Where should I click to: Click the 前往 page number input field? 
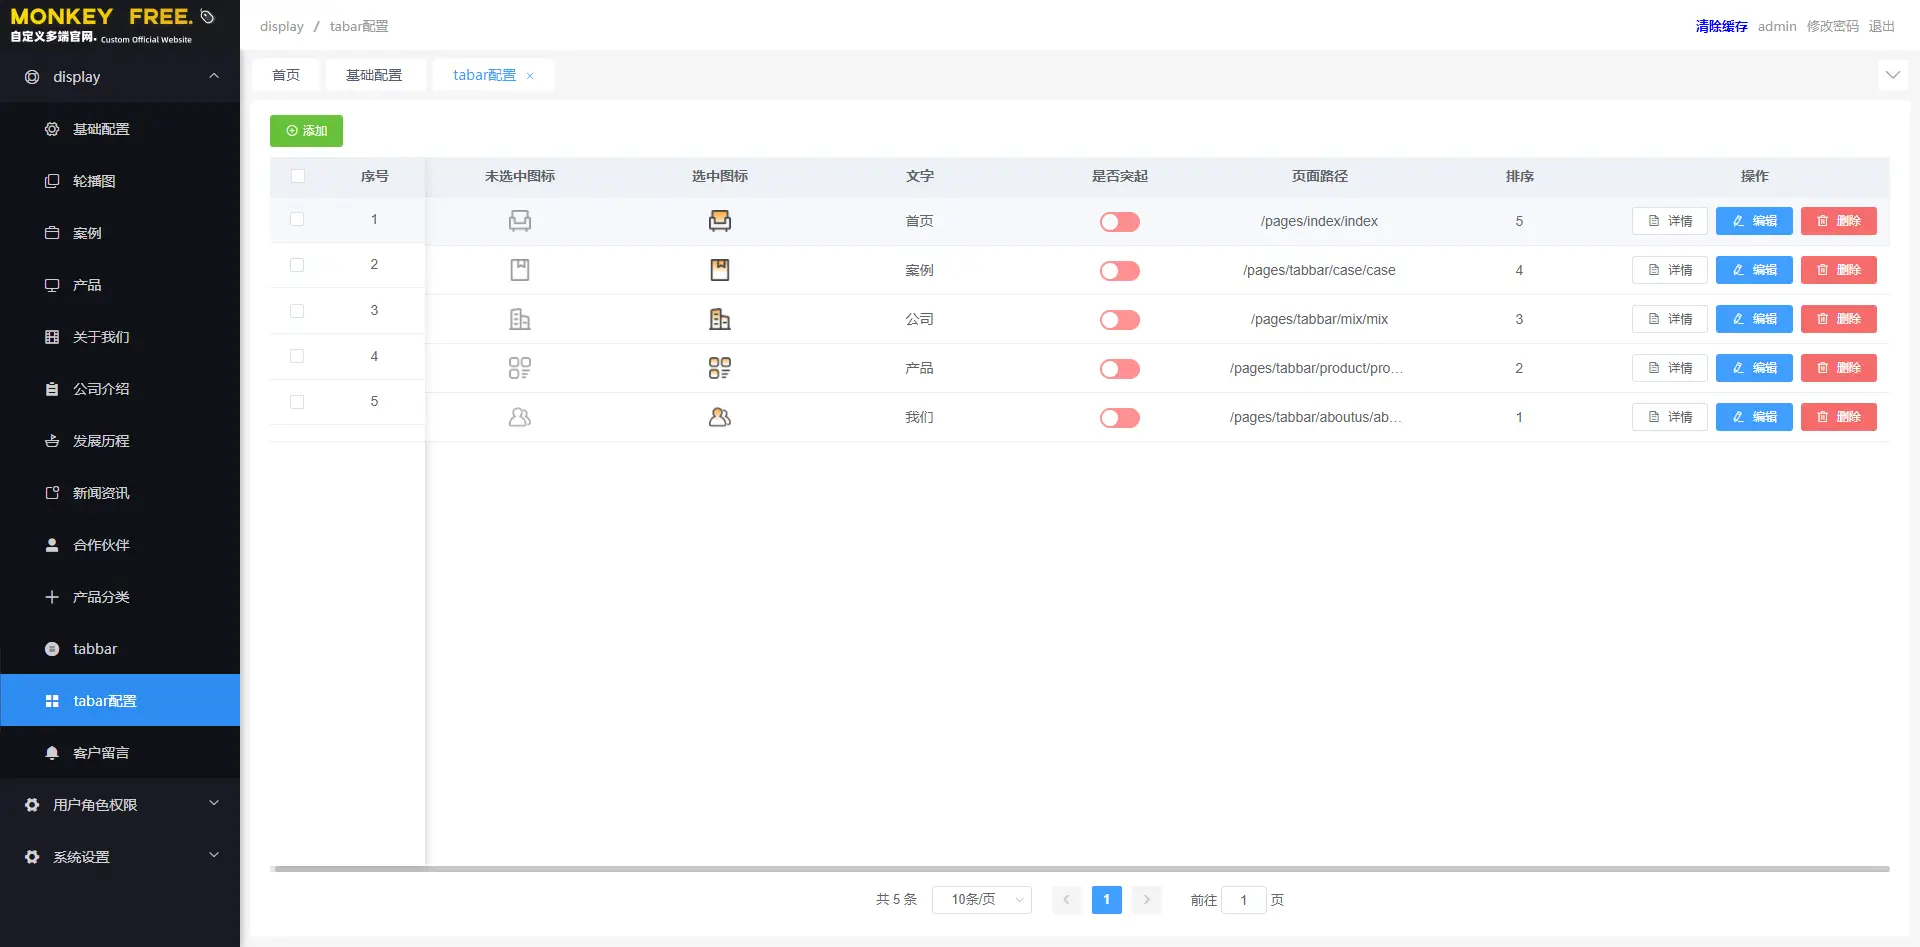pos(1243,900)
